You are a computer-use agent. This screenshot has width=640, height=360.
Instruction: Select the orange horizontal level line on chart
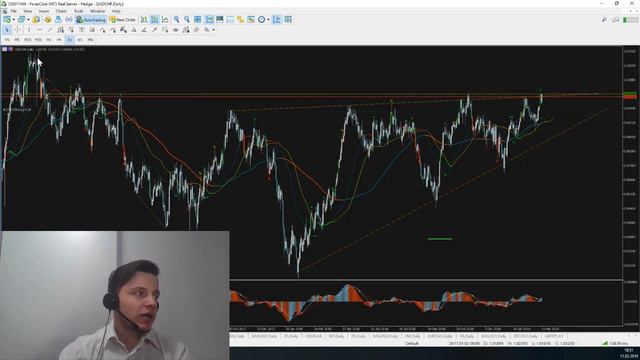click(x=312, y=97)
